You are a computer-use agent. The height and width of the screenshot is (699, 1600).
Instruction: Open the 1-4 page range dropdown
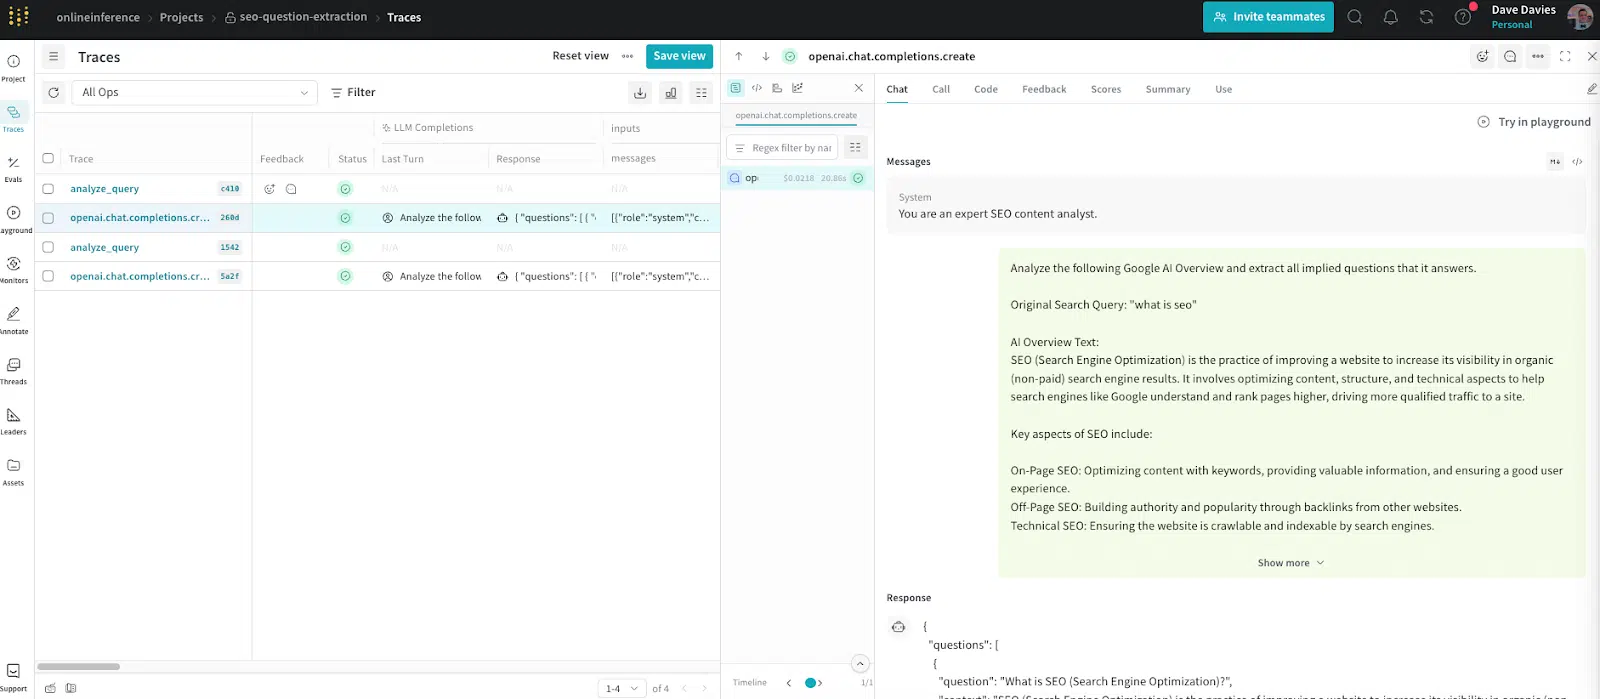pos(622,689)
